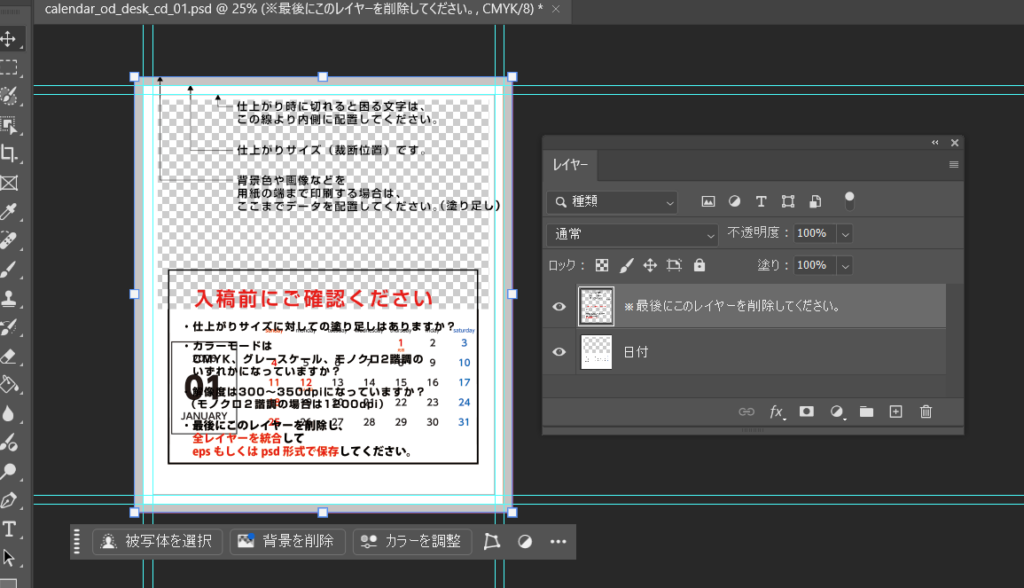Click the delete layer trash icon
Image resolution: width=1024 pixels, height=588 pixels.
[926, 411]
